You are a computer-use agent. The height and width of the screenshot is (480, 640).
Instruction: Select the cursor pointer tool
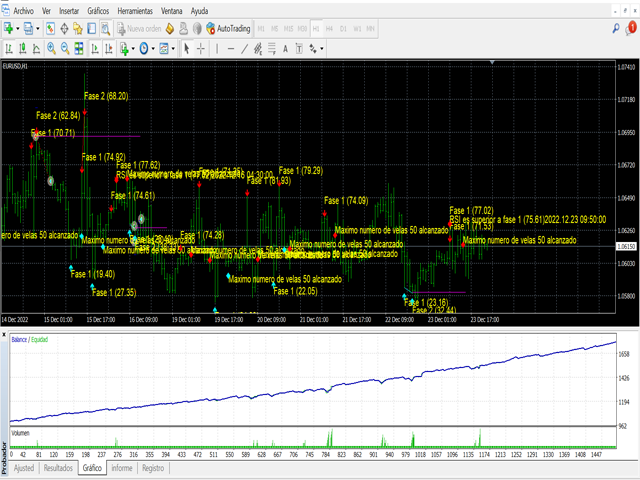click(187, 49)
